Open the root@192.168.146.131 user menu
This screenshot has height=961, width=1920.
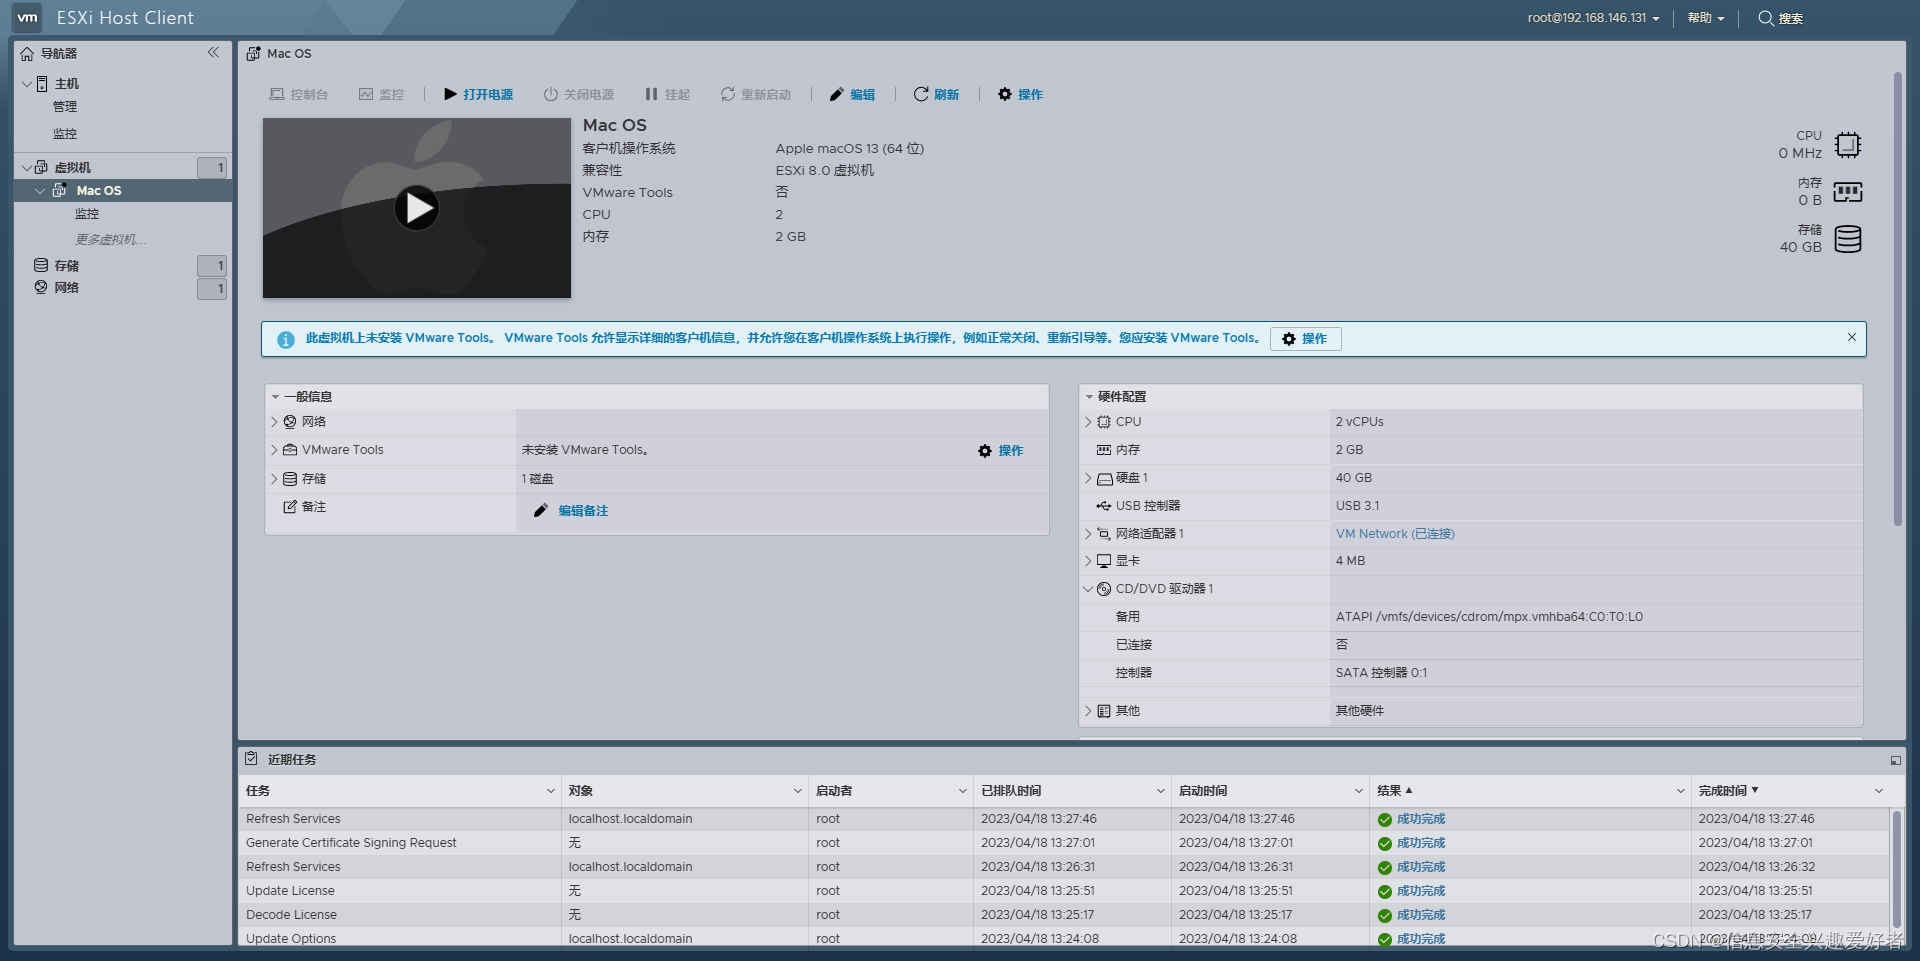1593,18
